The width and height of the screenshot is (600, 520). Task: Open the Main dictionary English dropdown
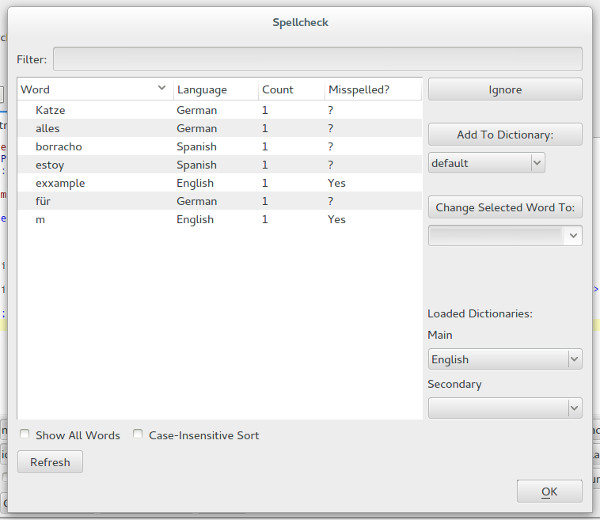(x=505, y=359)
